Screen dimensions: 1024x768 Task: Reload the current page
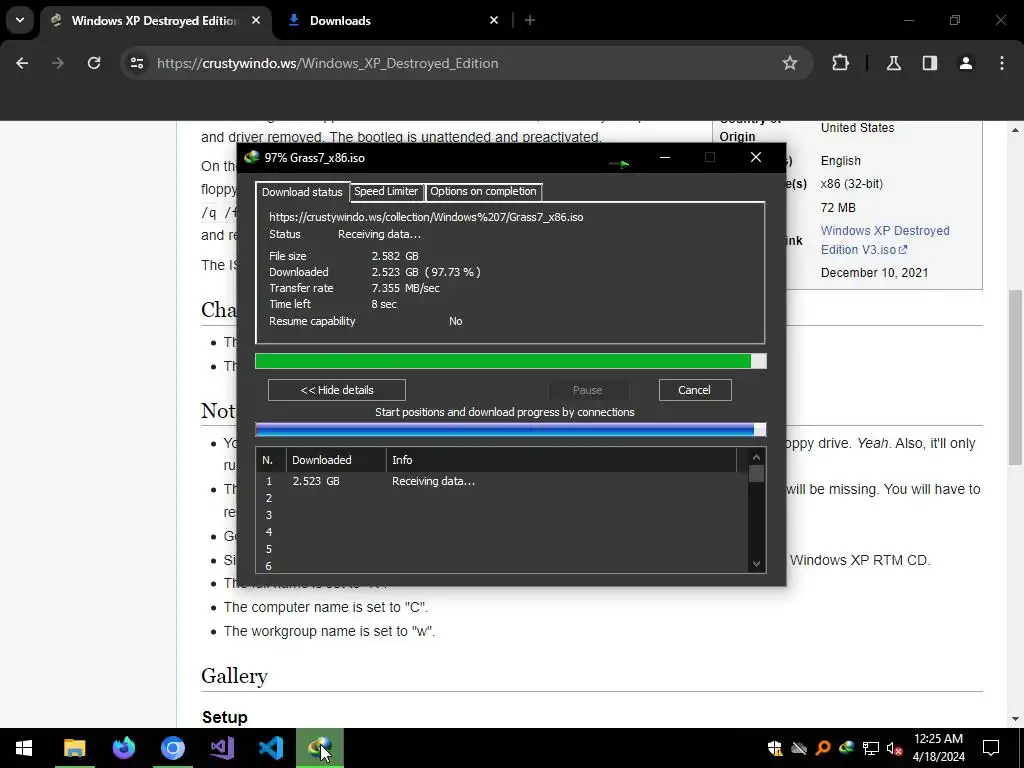(x=94, y=63)
